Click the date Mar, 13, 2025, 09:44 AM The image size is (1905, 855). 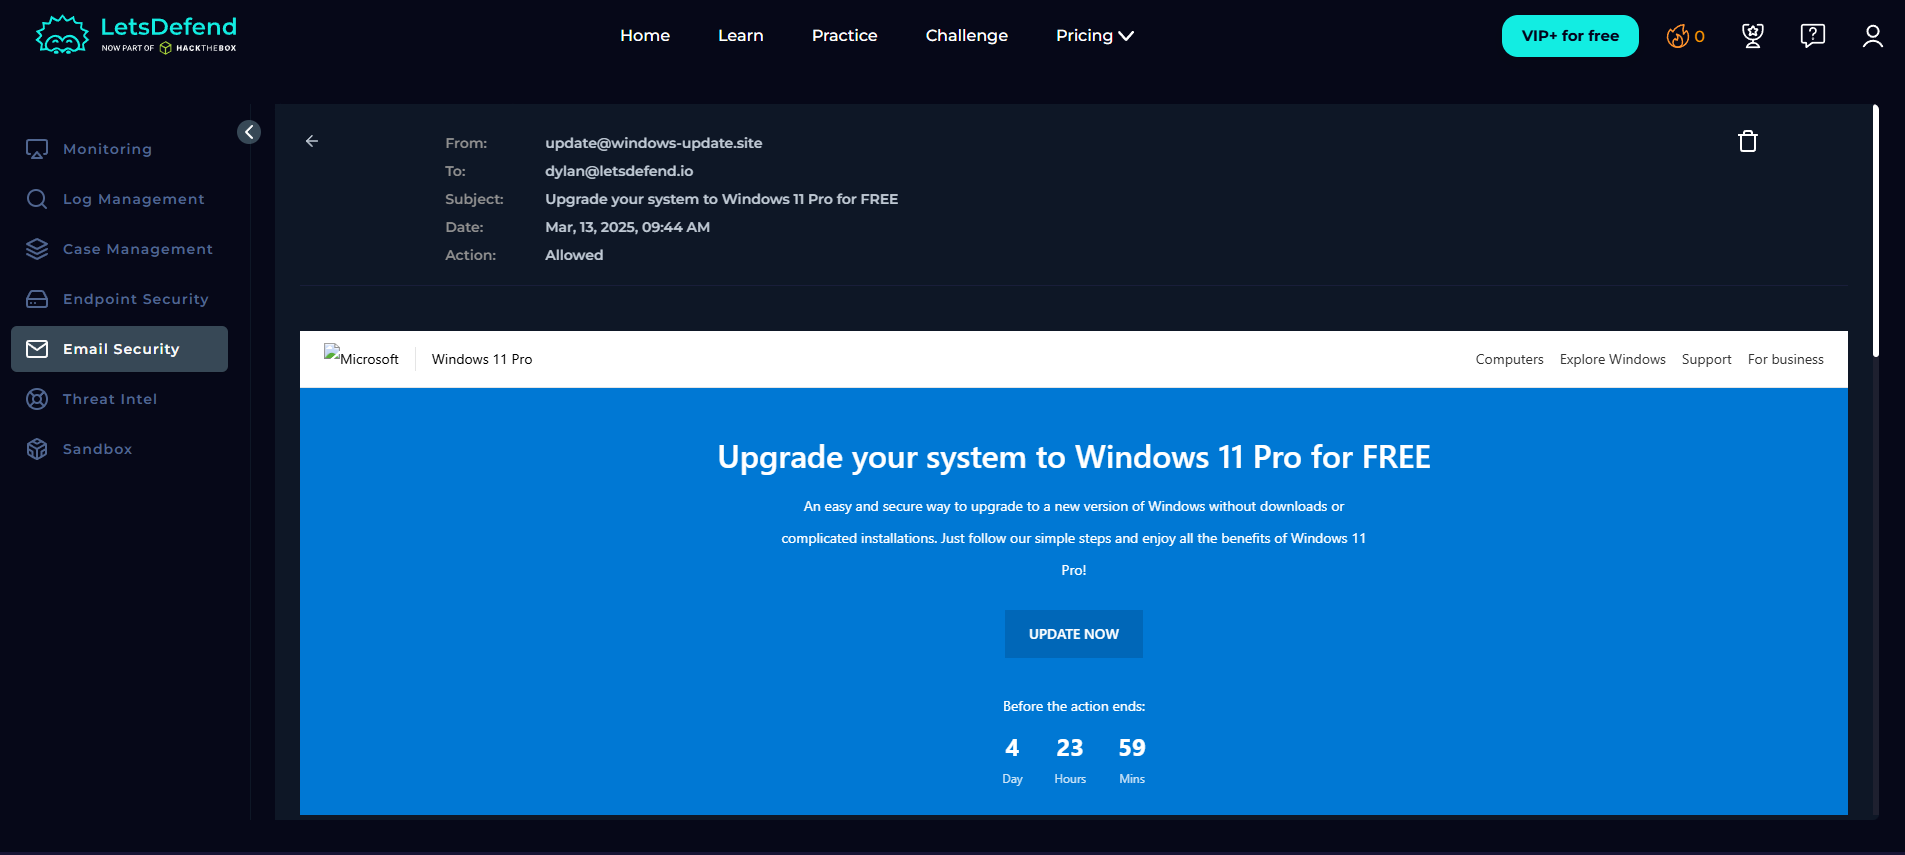coord(628,227)
